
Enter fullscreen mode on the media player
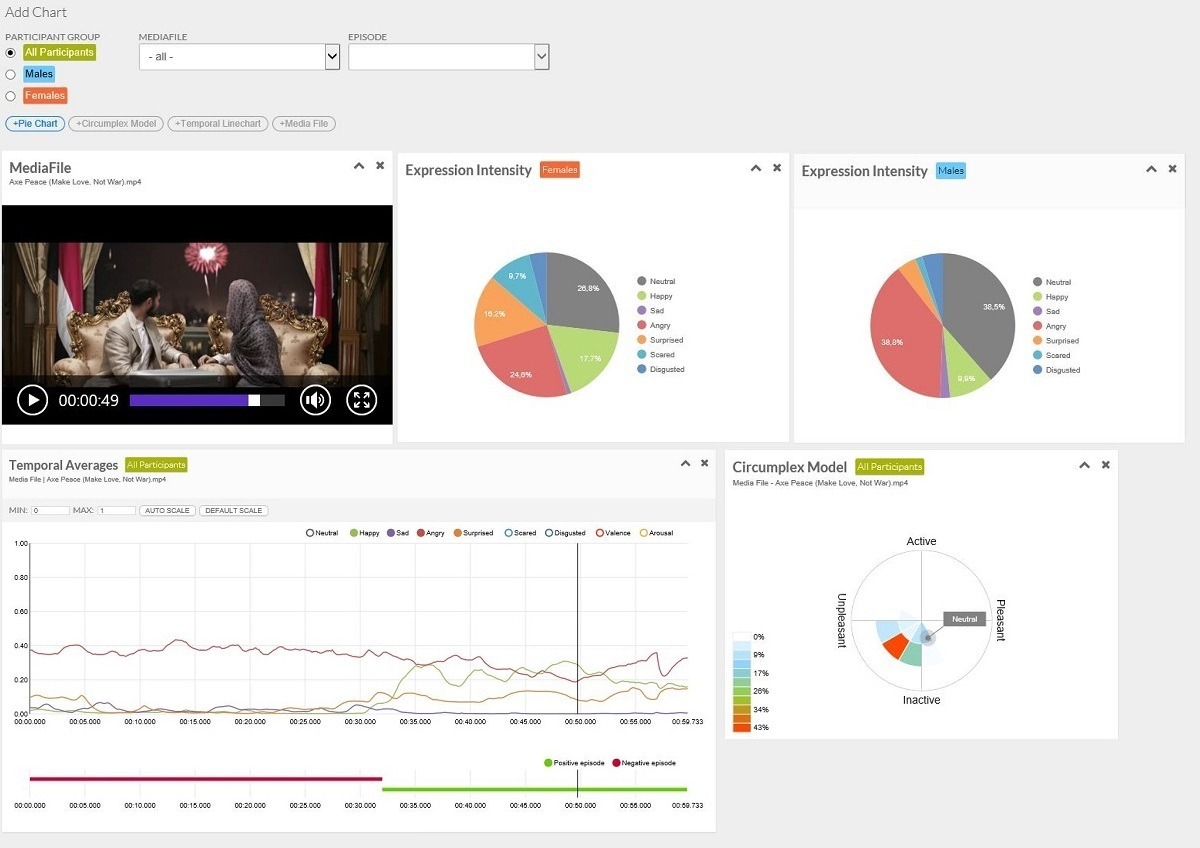pos(362,401)
